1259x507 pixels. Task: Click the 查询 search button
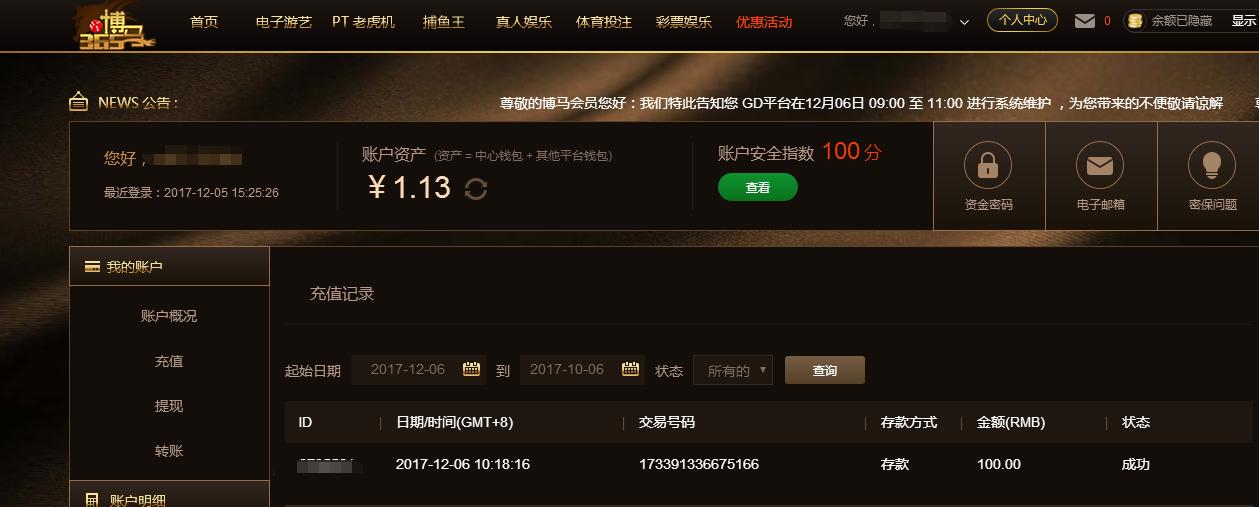click(825, 370)
